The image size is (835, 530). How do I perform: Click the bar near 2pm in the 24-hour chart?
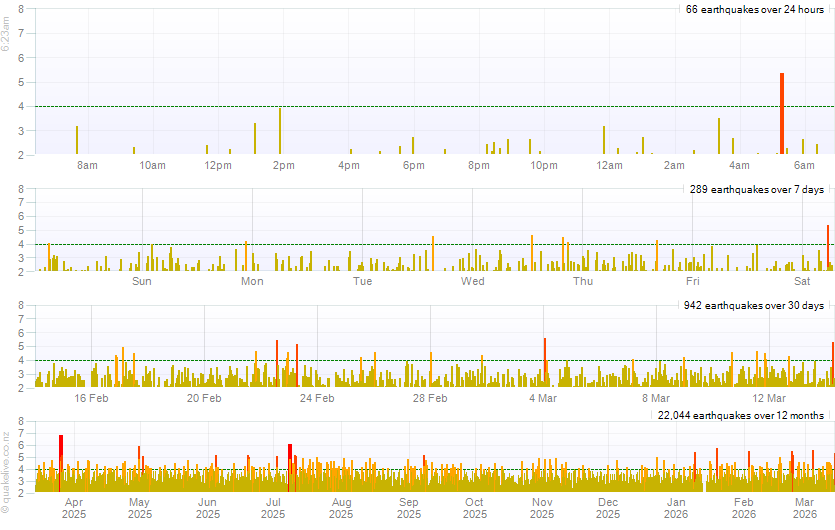point(280,131)
